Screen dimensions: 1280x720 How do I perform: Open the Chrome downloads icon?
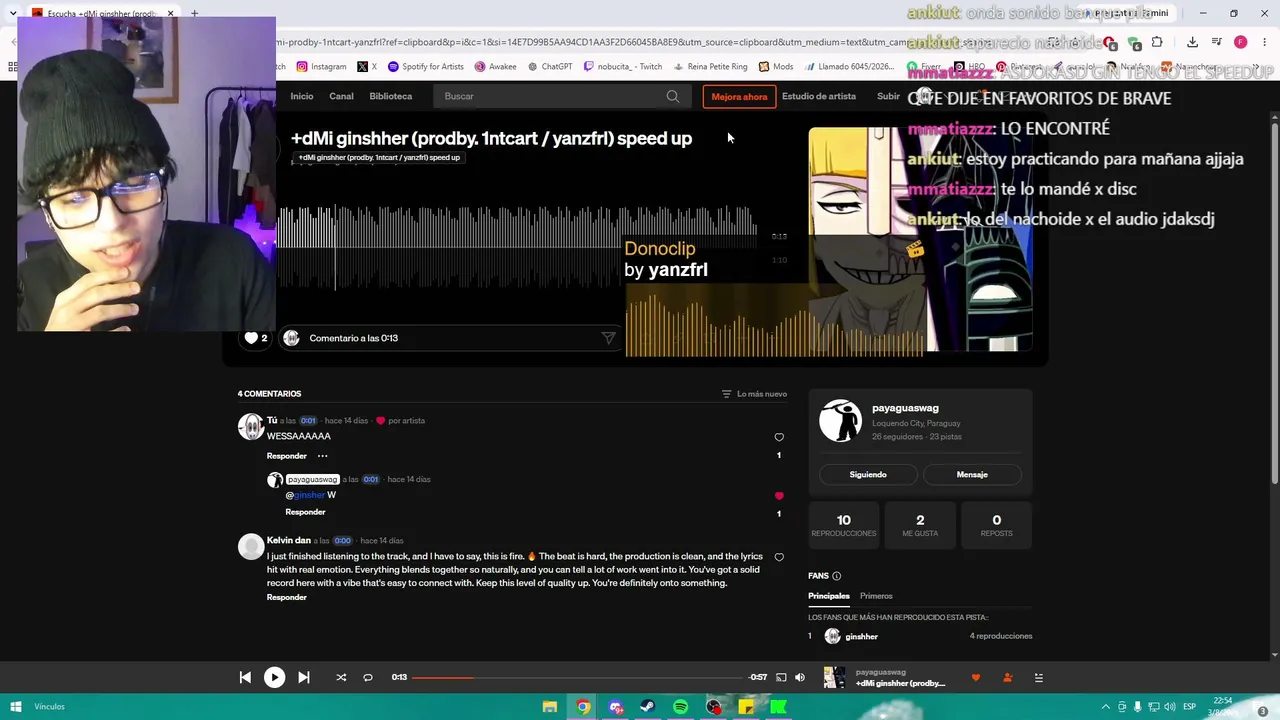click(x=1192, y=42)
